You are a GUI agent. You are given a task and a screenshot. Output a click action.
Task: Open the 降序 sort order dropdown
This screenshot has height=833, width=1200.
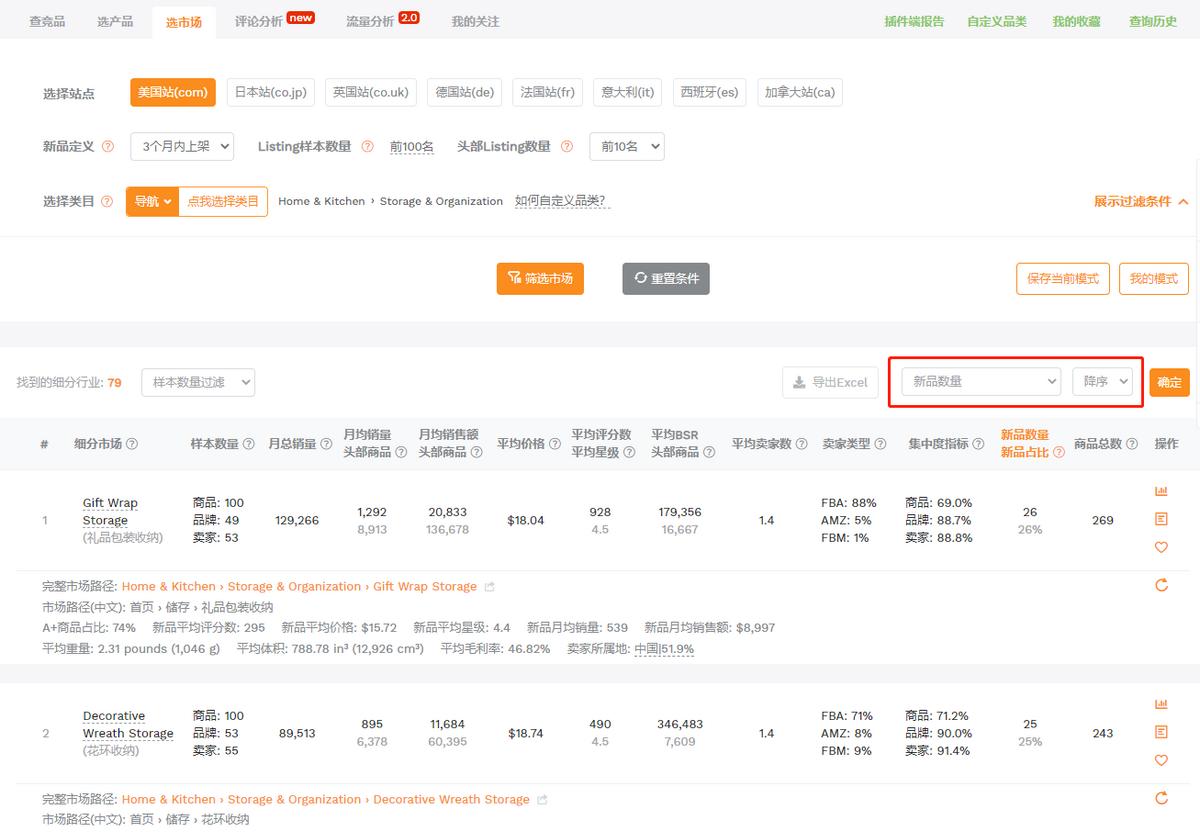click(1102, 381)
